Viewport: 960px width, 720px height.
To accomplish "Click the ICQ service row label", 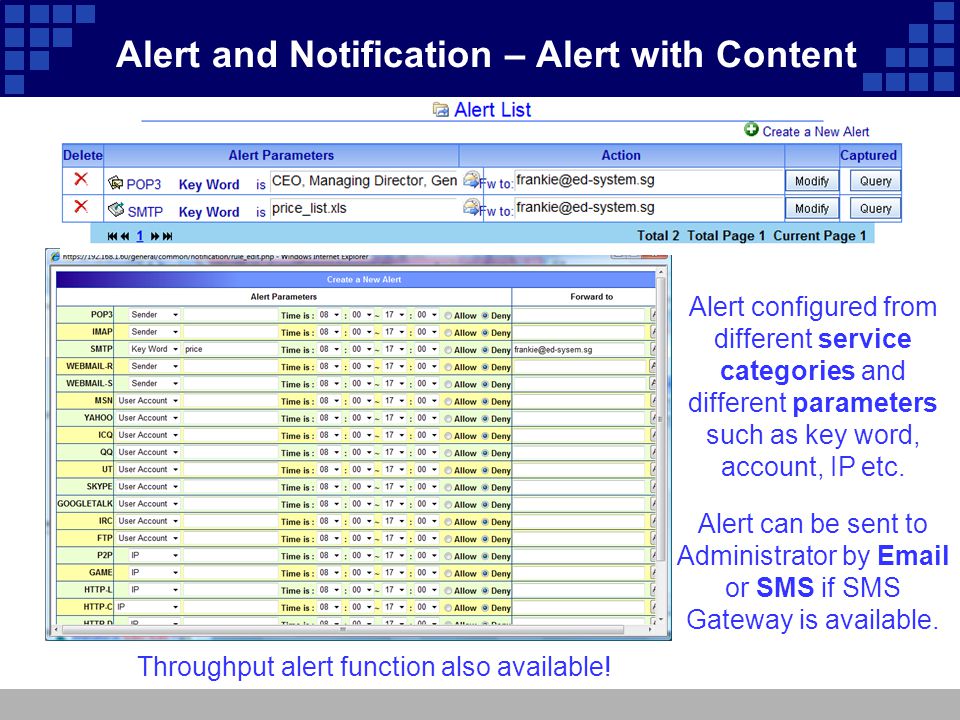I will pos(105,435).
